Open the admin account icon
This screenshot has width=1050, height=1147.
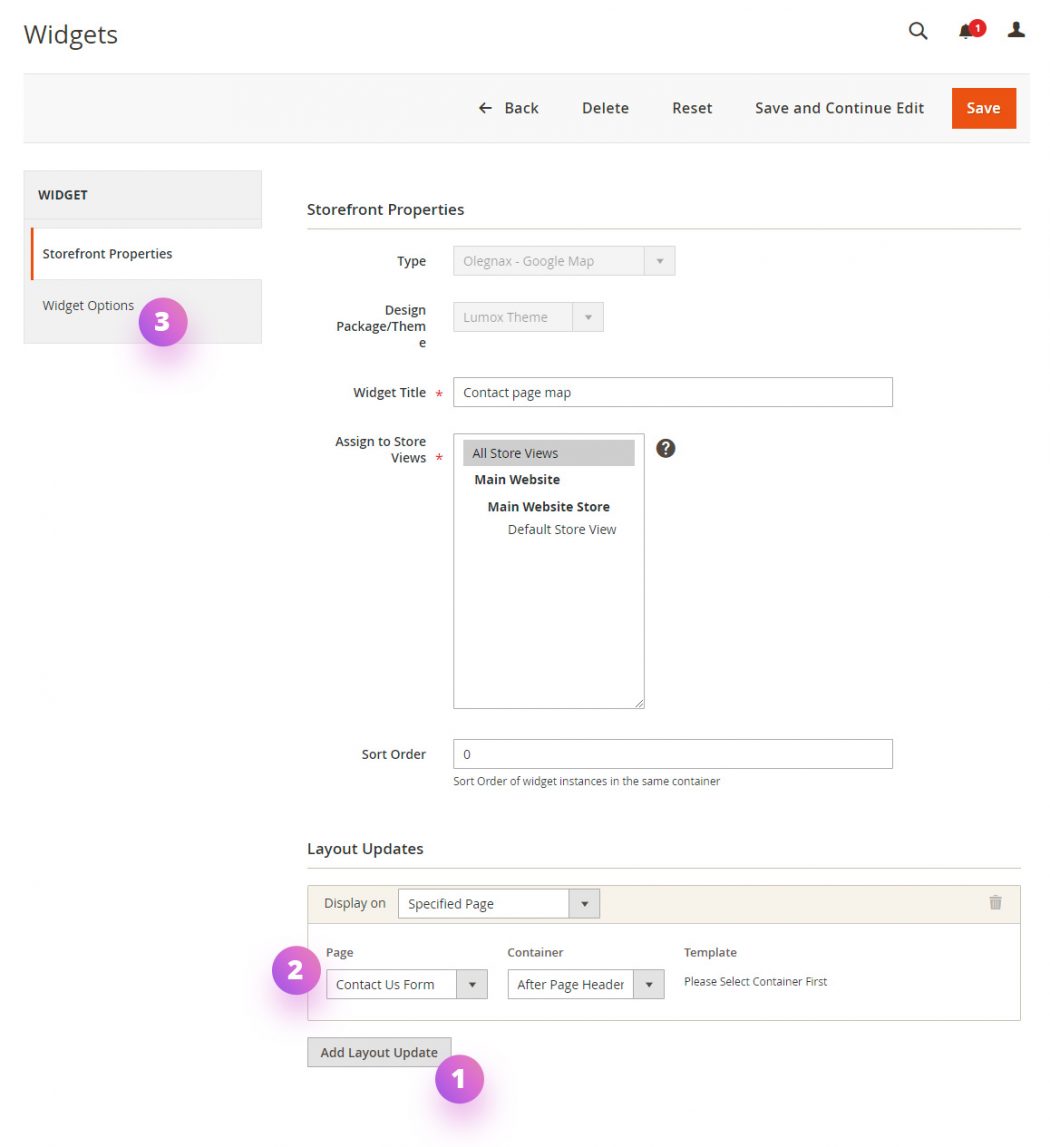pyautogui.click(x=1016, y=31)
